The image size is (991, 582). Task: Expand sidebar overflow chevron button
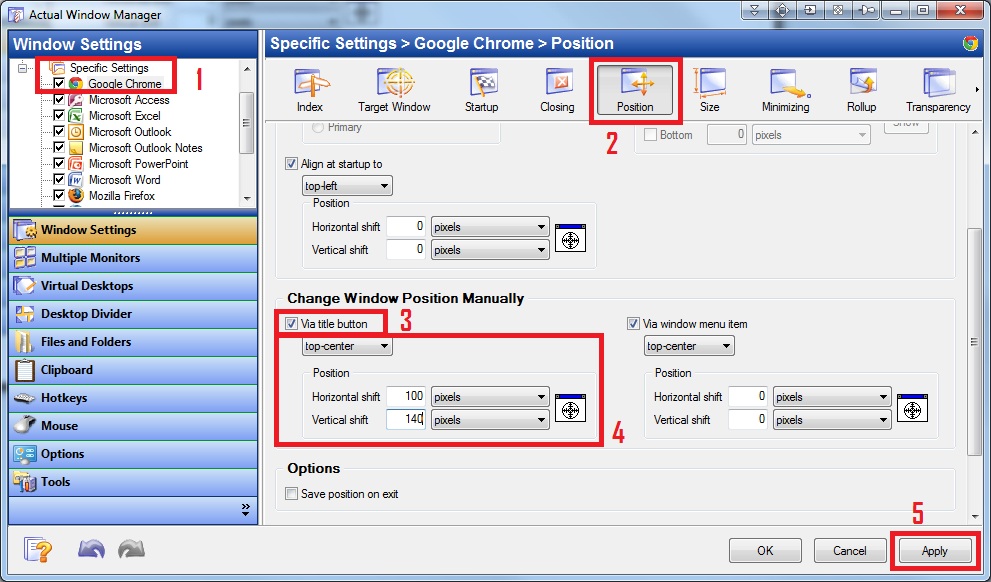pos(246,510)
